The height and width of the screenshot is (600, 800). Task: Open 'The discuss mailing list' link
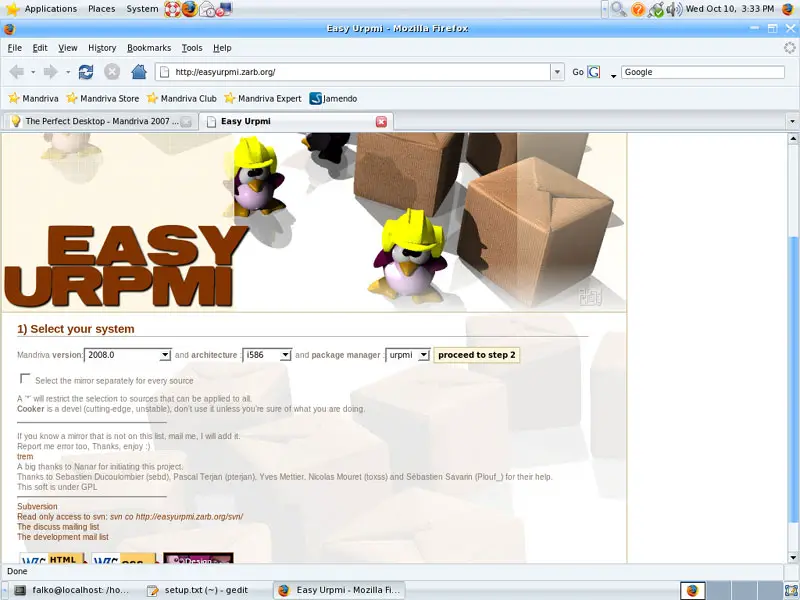tap(58, 527)
